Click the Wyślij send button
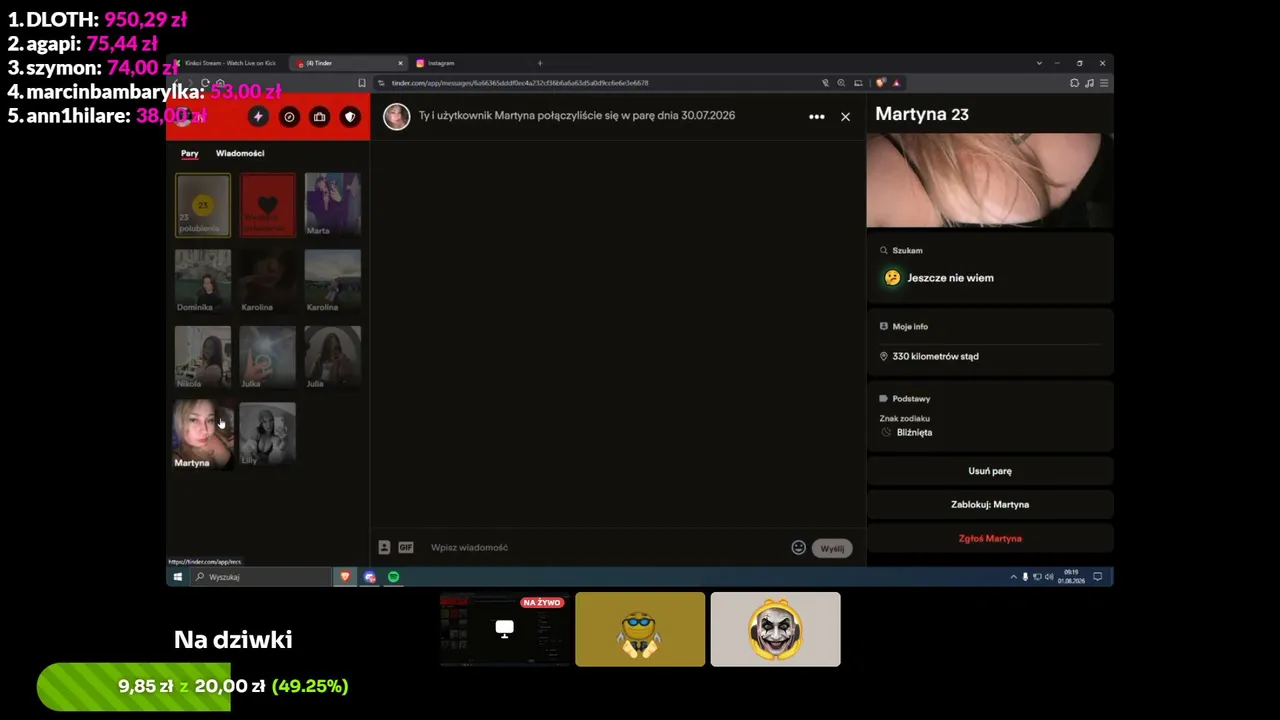Screen dimensions: 1280x720 click(832, 548)
